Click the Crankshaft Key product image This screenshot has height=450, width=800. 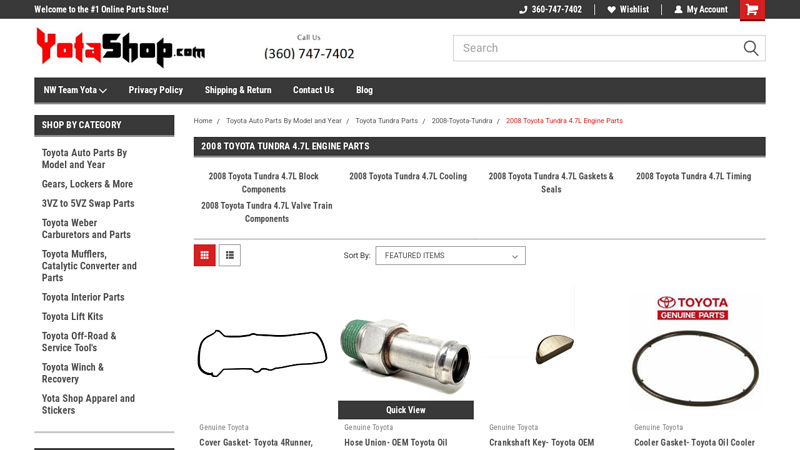click(x=555, y=349)
